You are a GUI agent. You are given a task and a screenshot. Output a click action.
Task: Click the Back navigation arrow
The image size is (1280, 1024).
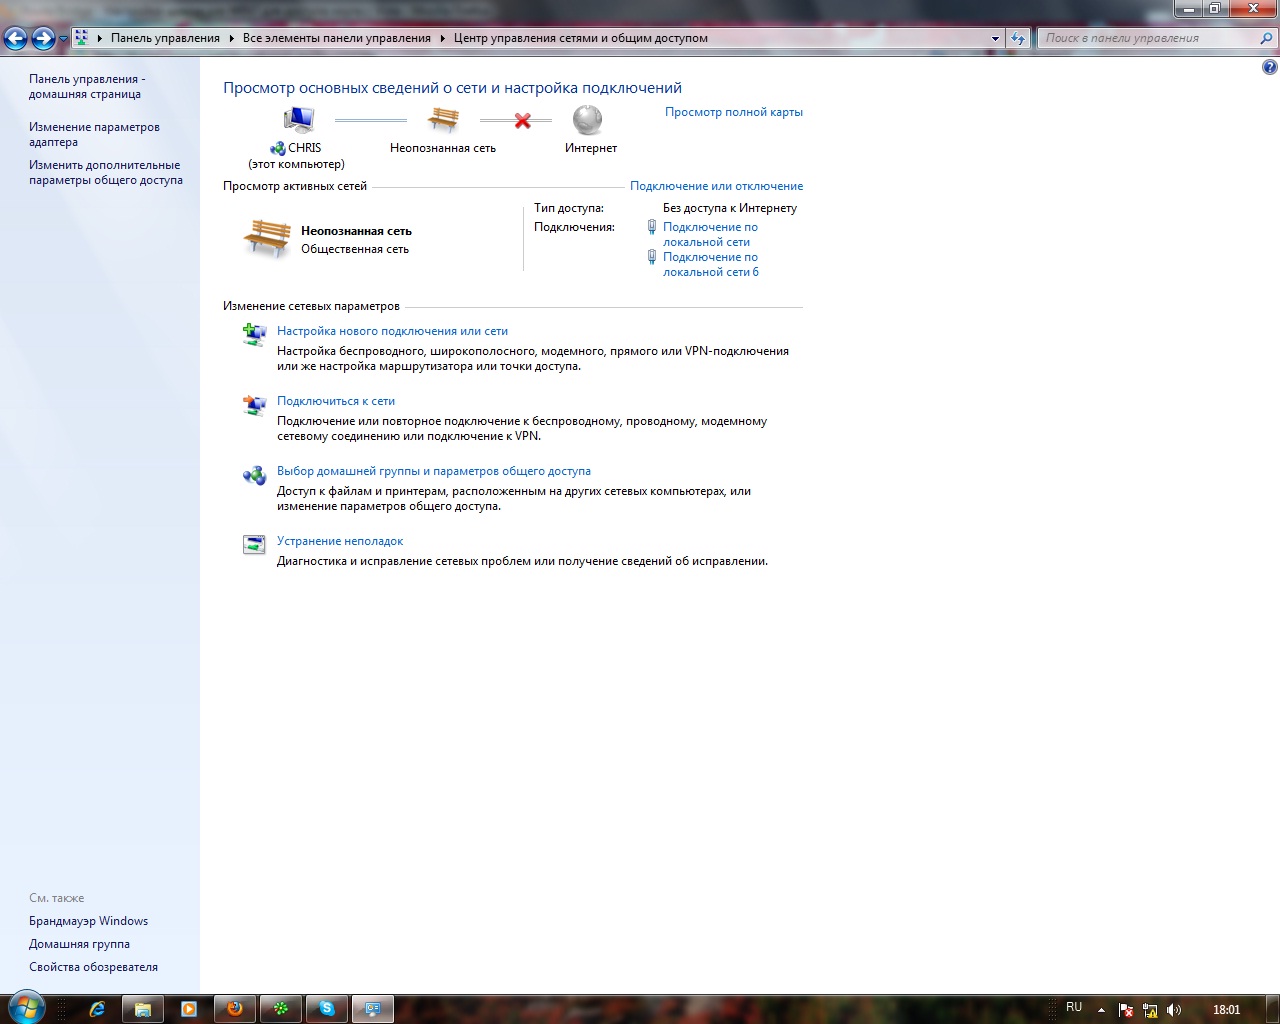coord(16,38)
